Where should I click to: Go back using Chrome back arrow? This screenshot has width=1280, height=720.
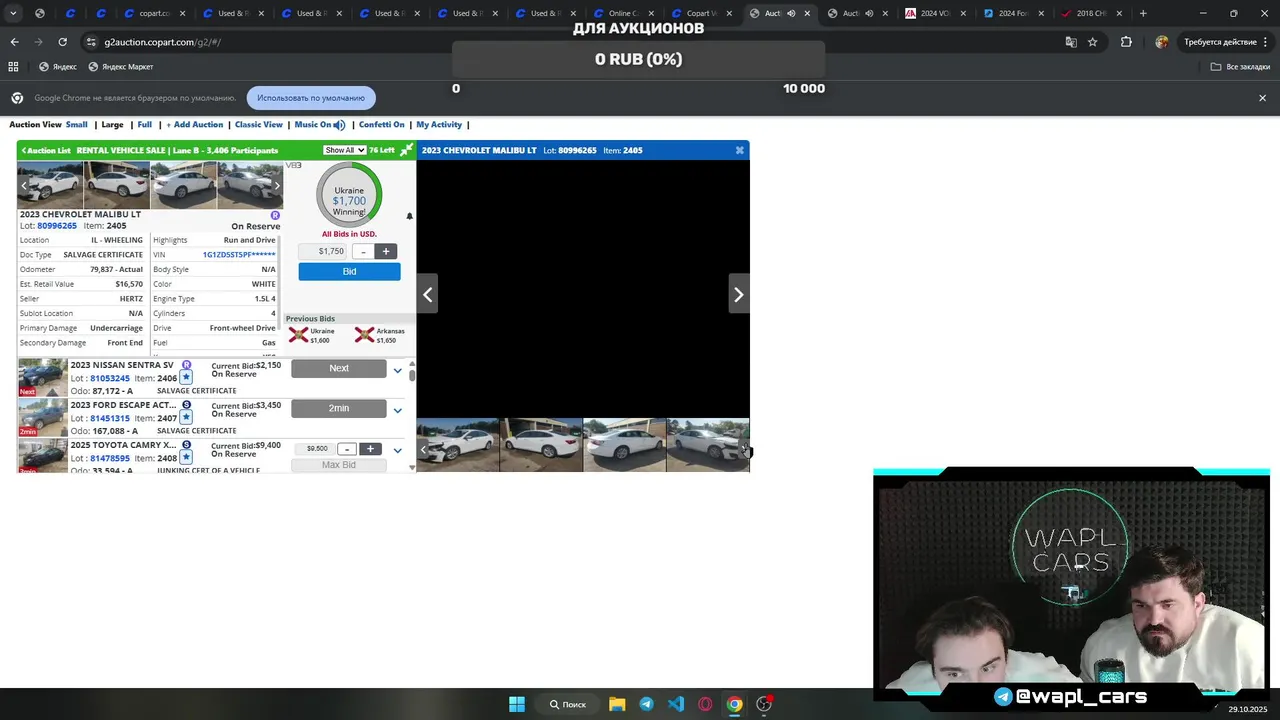tap(14, 42)
